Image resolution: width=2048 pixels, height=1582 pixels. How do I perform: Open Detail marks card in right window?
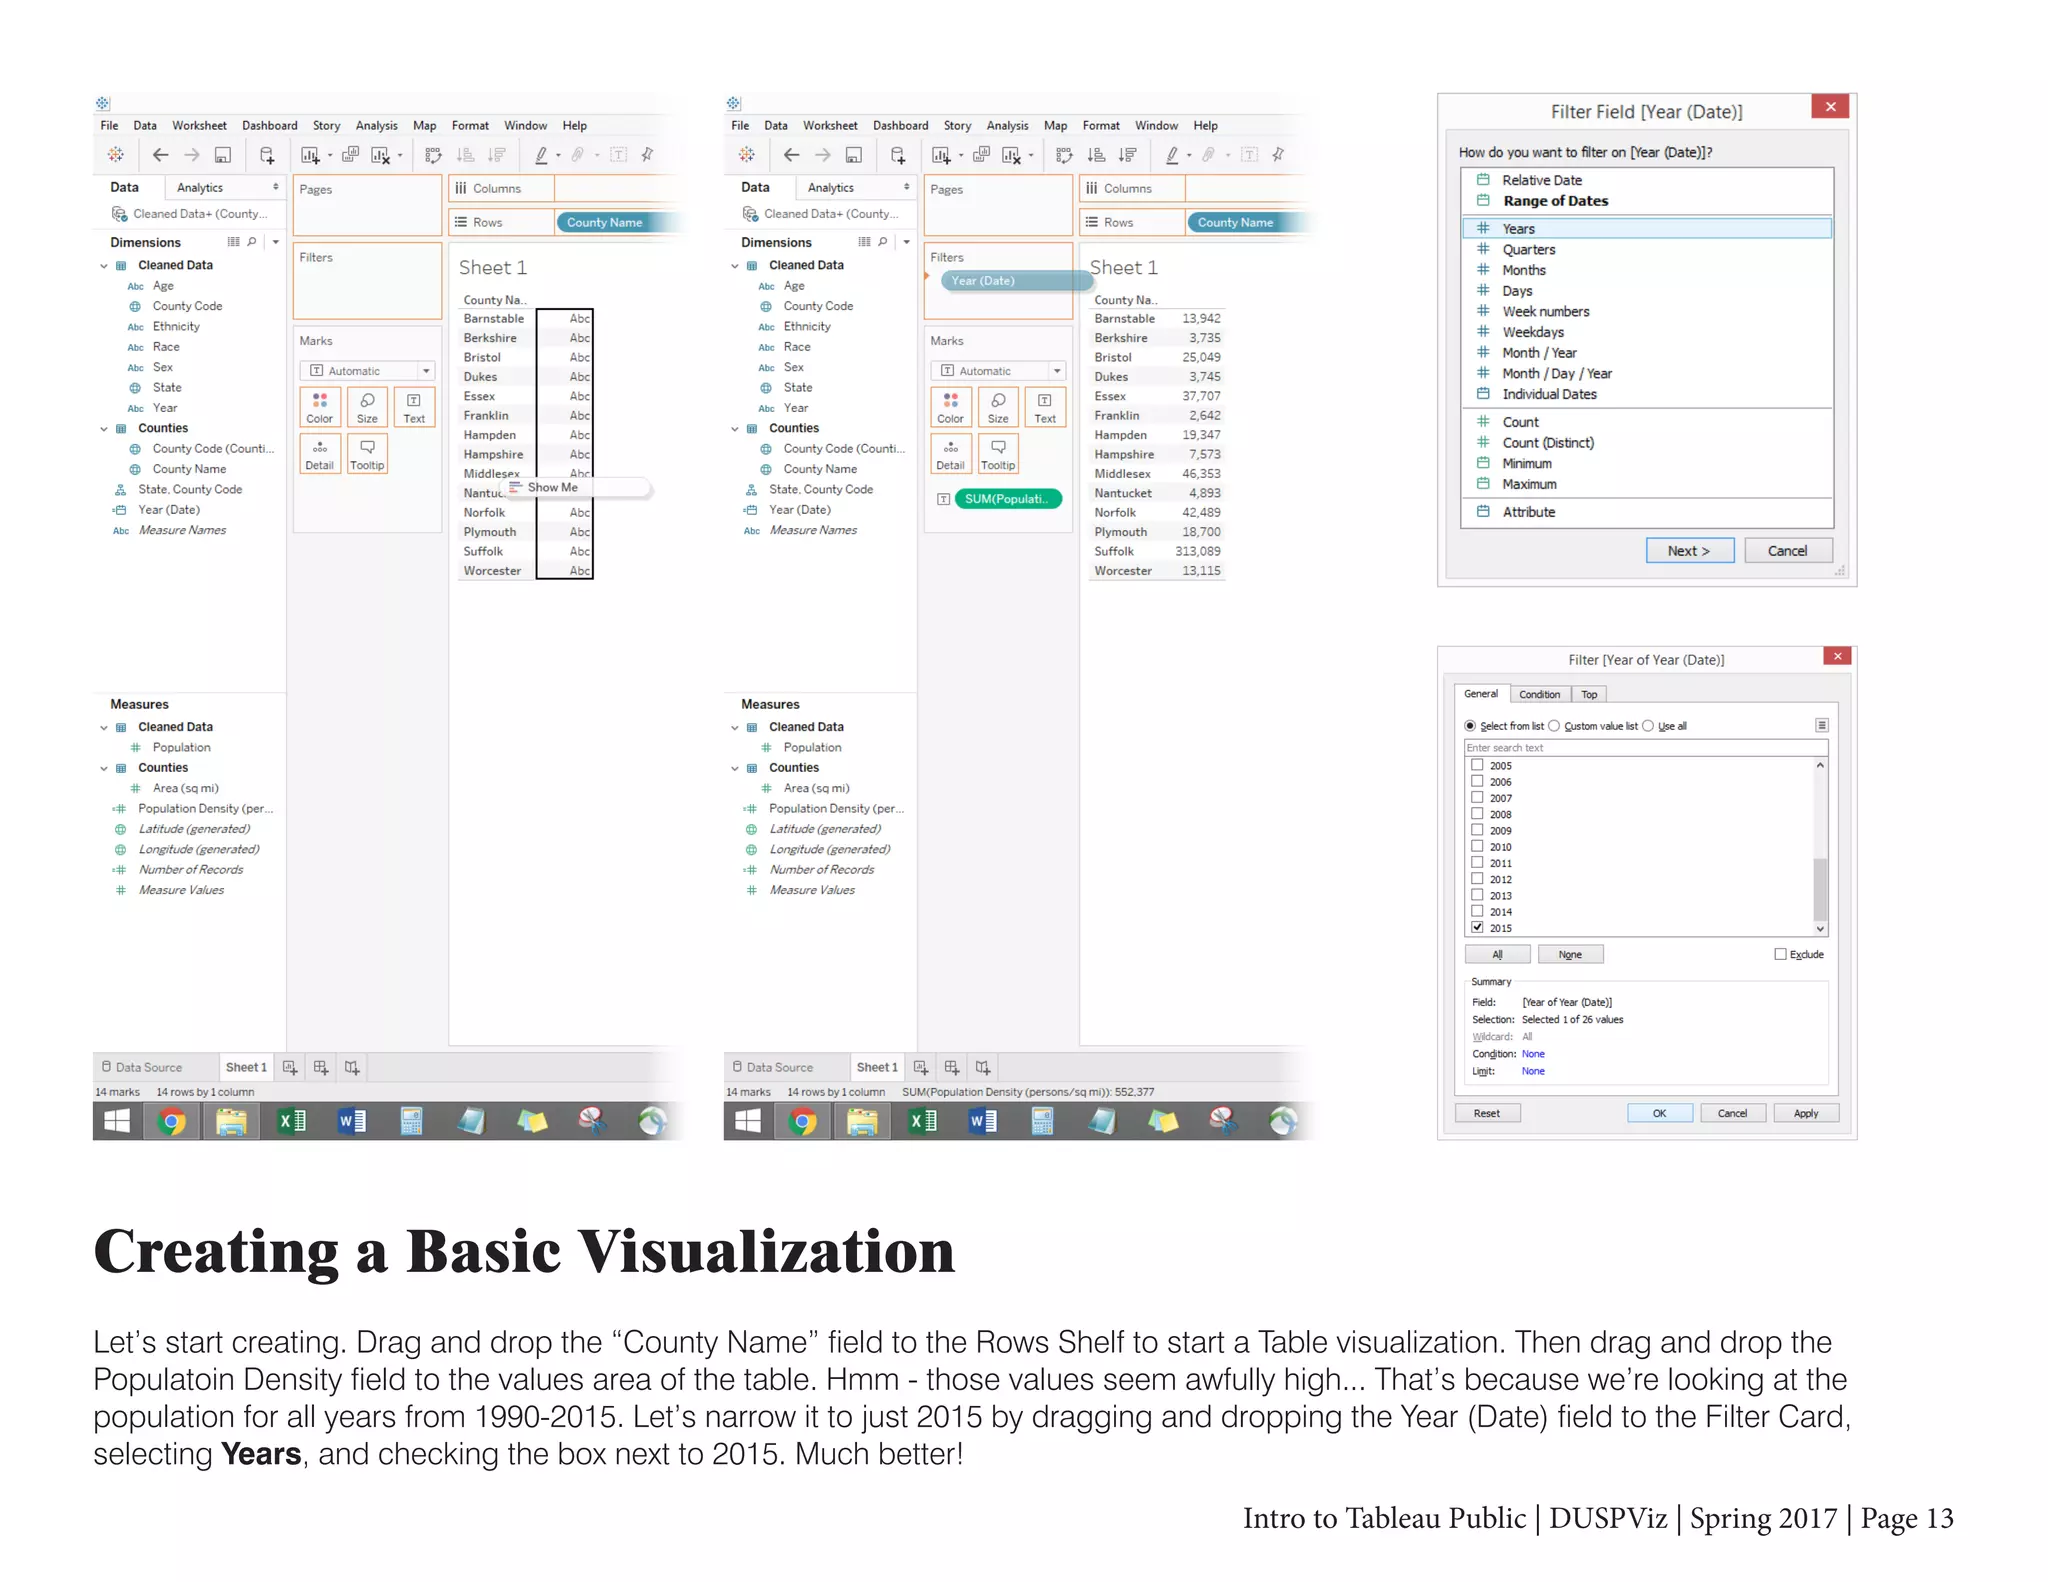[x=950, y=454]
